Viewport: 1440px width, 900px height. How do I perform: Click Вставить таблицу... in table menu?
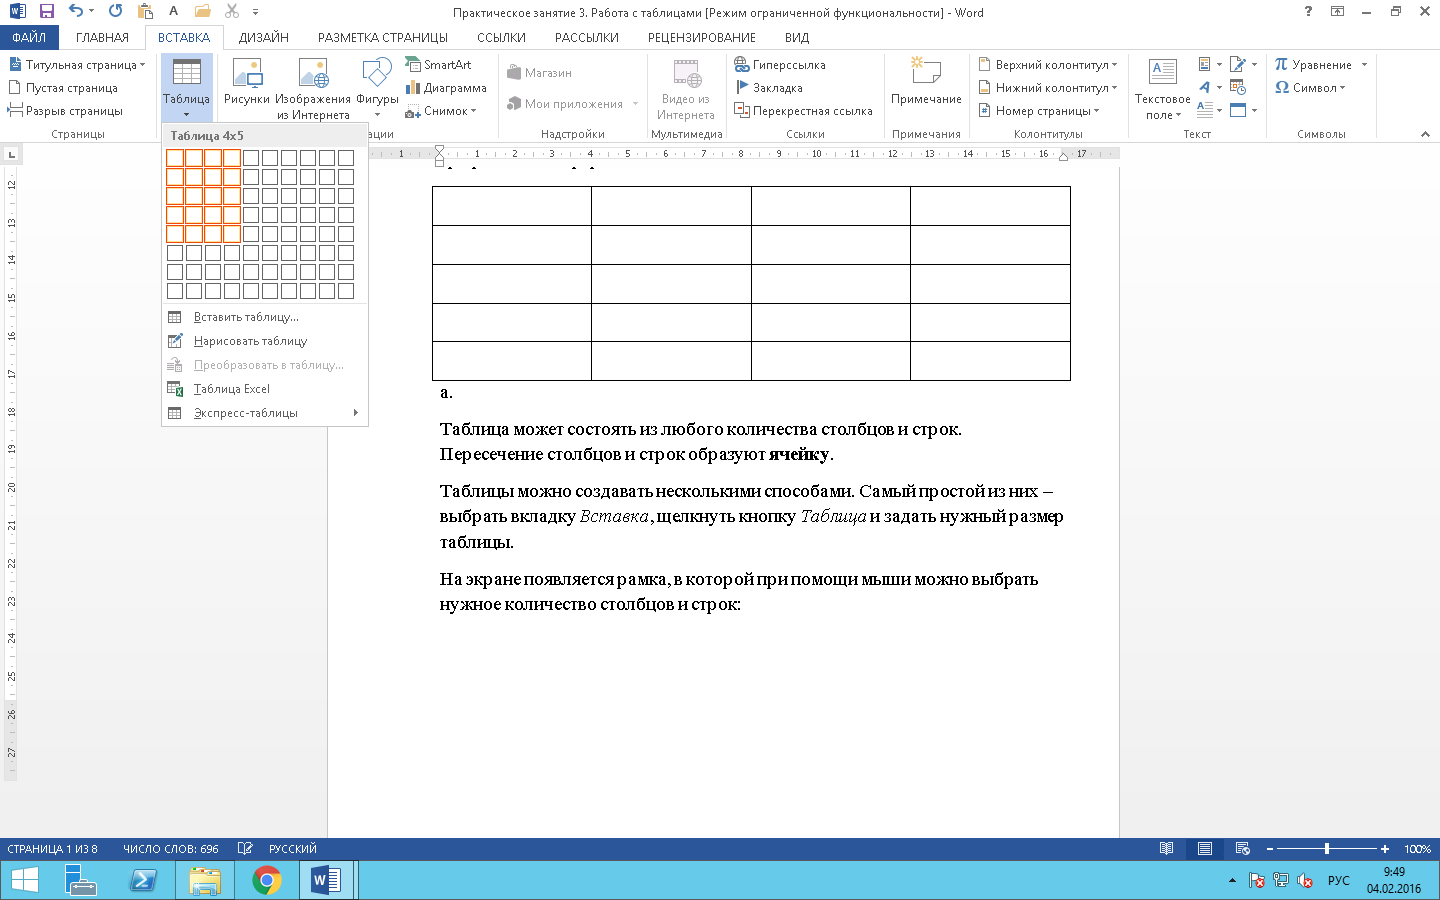[265, 317]
